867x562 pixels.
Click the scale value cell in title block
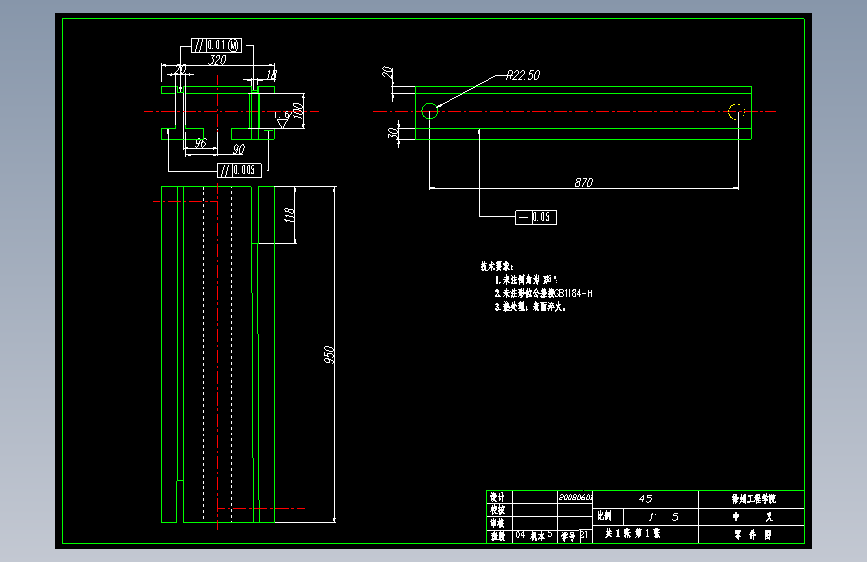pyautogui.click(x=661, y=517)
